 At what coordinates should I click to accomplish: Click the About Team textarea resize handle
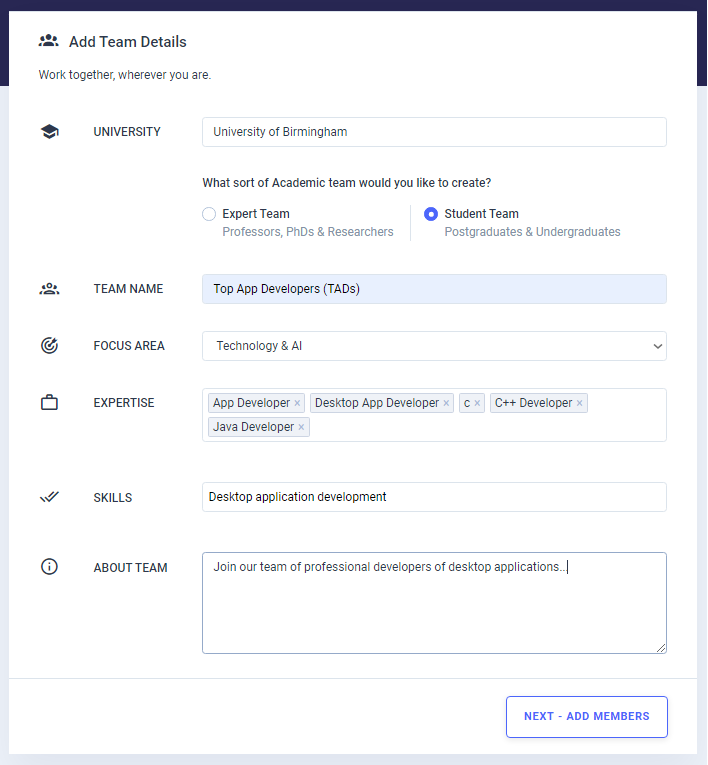pos(661,648)
